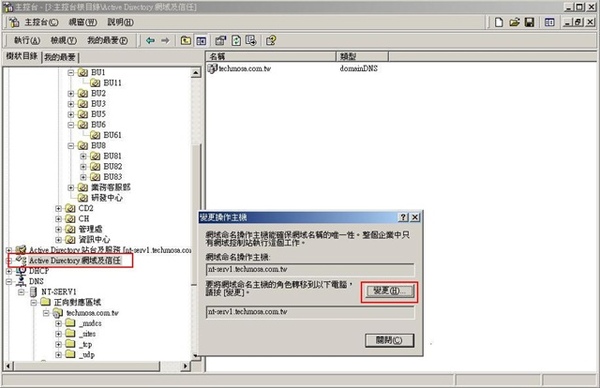Expand the BU81 tree node
Image resolution: width=600 pixels, height=388 pixels.
pyautogui.click(x=83, y=156)
